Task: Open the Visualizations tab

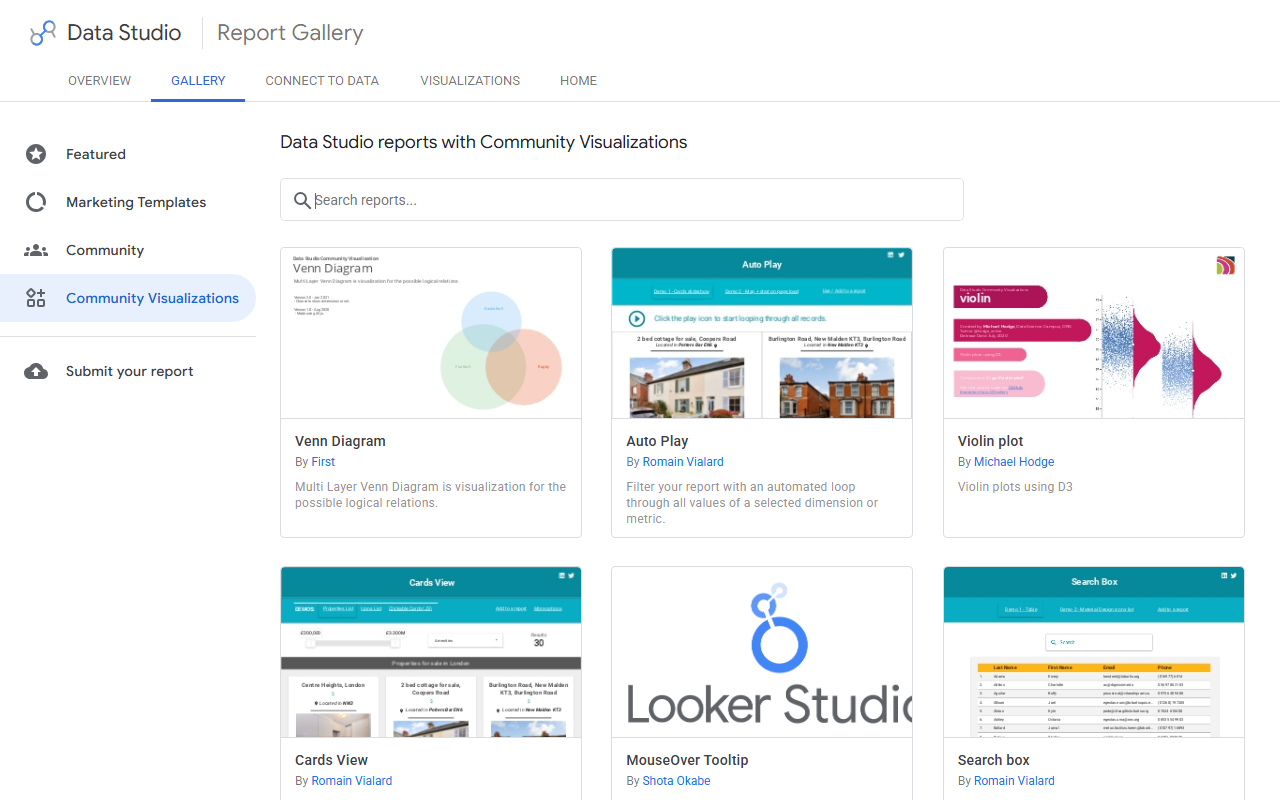Action: [470, 81]
